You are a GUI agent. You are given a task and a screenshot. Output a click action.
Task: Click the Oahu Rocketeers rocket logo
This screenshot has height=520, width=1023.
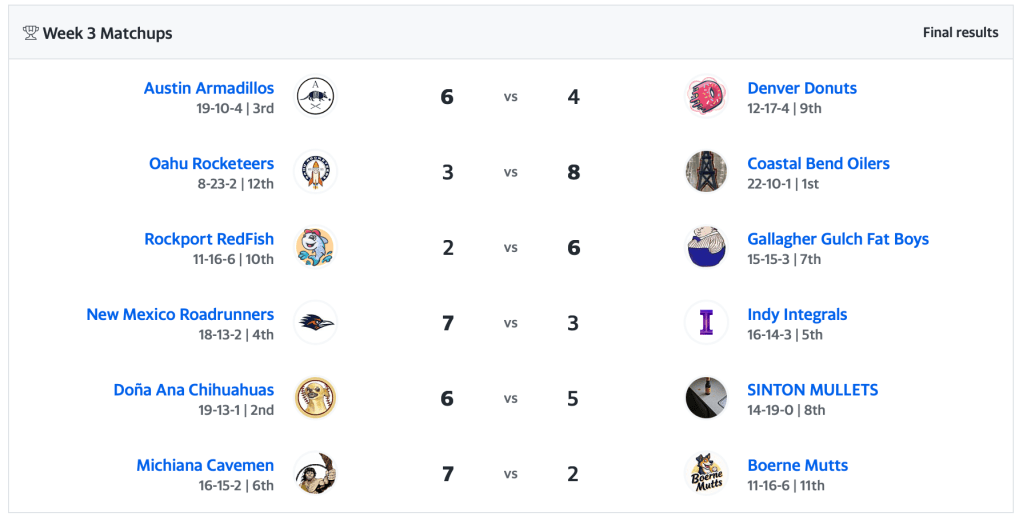315,172
